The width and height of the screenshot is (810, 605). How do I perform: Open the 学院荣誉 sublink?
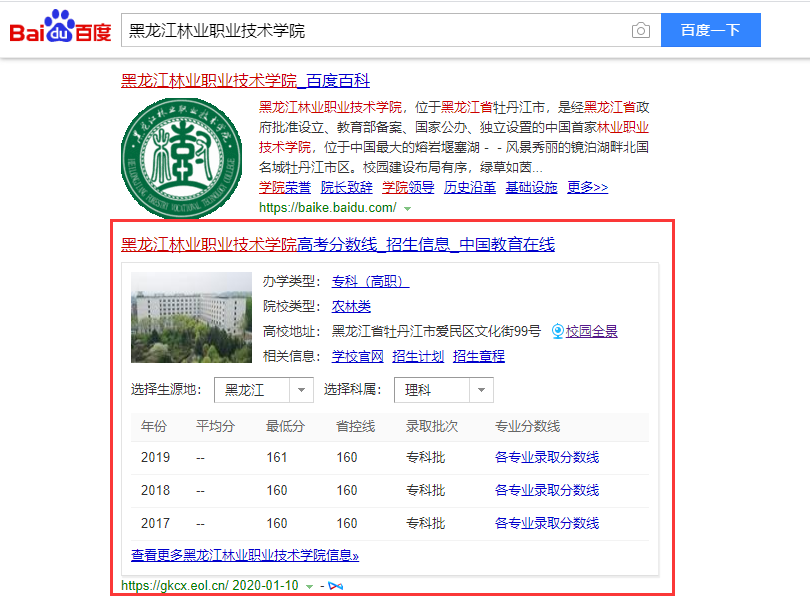click(285, 187)
